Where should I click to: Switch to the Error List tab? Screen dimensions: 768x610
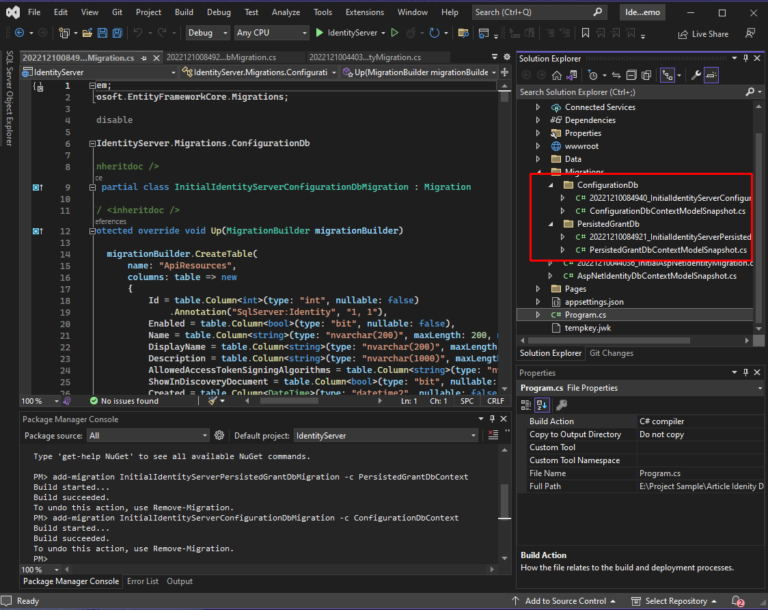pyautogui.click(x=142, y=581)
